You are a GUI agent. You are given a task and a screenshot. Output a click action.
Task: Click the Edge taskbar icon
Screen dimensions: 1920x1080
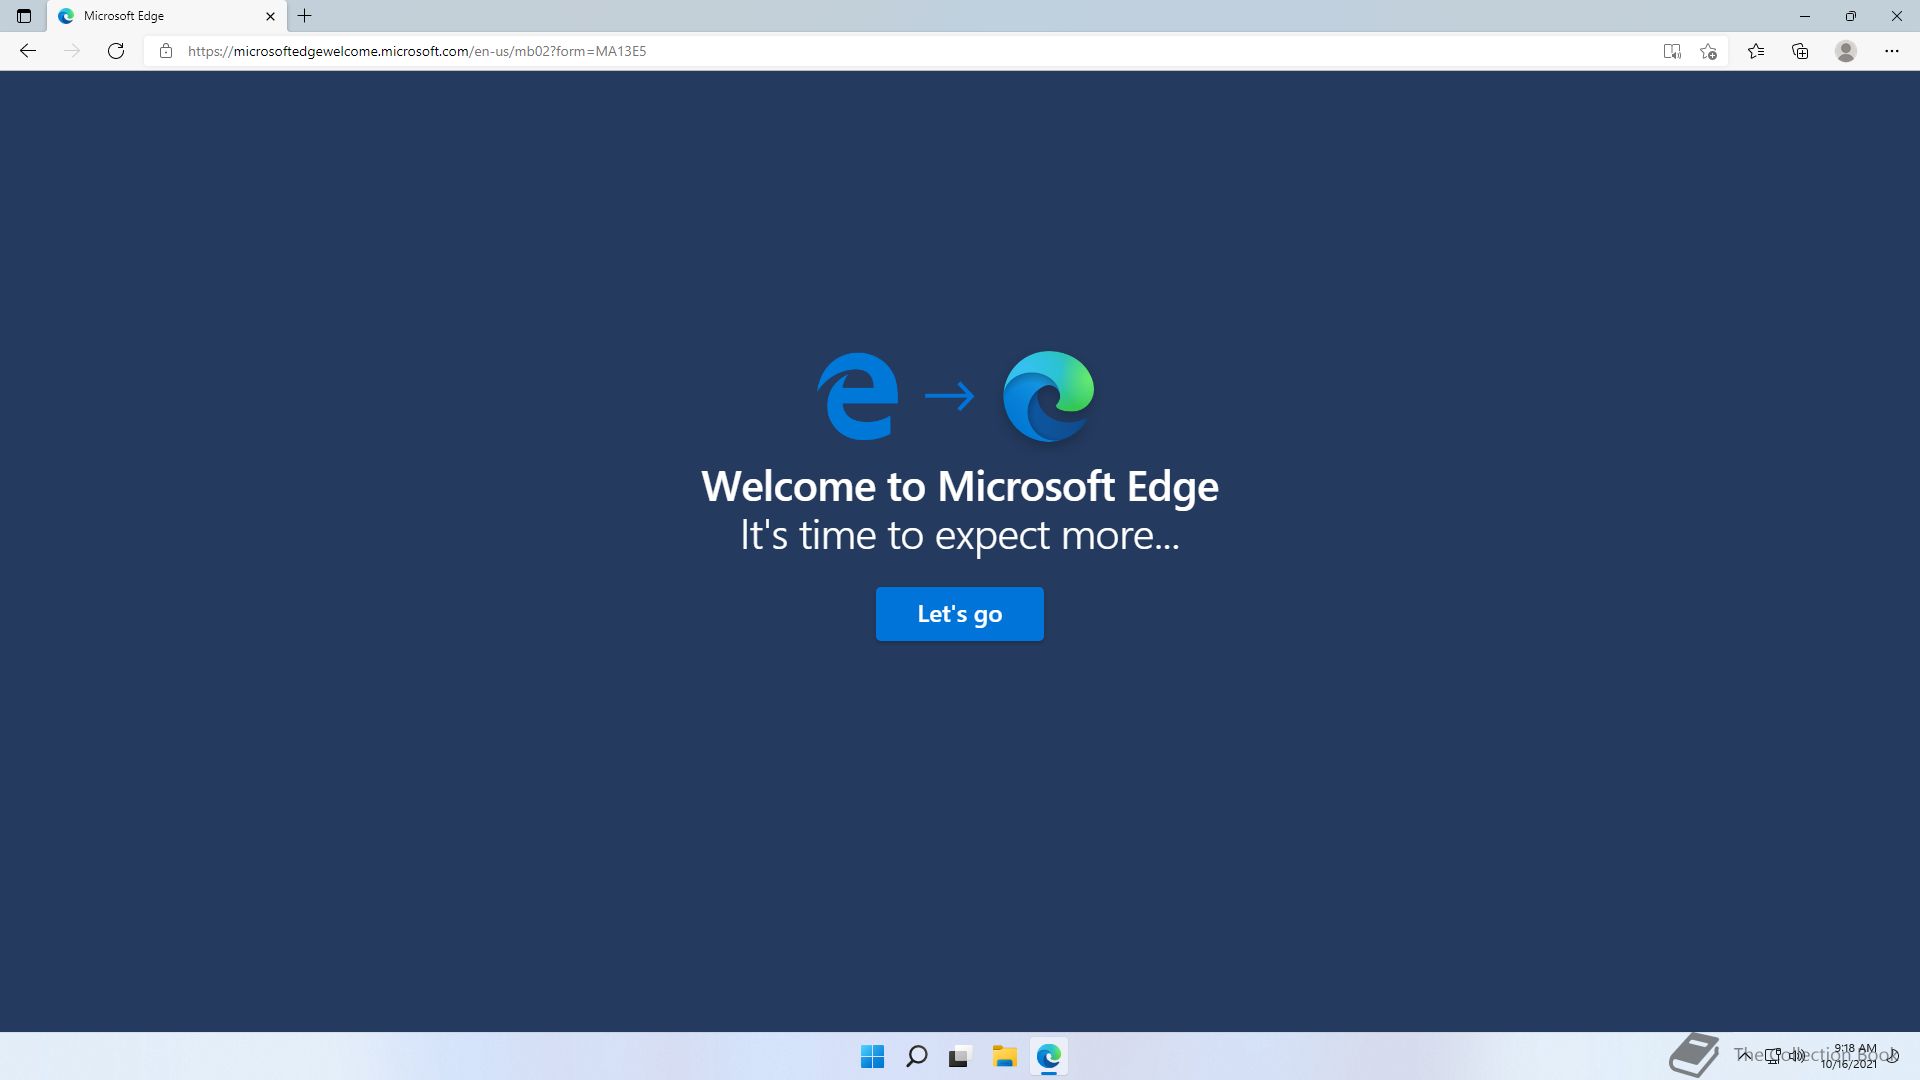pos(1048,1056)
